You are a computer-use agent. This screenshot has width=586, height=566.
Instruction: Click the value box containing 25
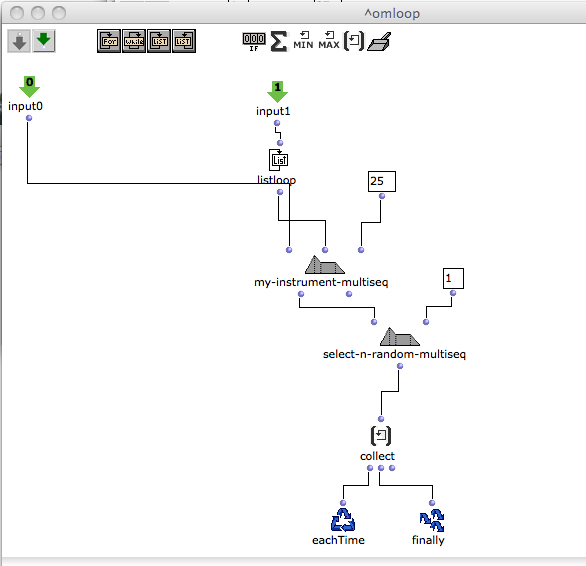382,181
